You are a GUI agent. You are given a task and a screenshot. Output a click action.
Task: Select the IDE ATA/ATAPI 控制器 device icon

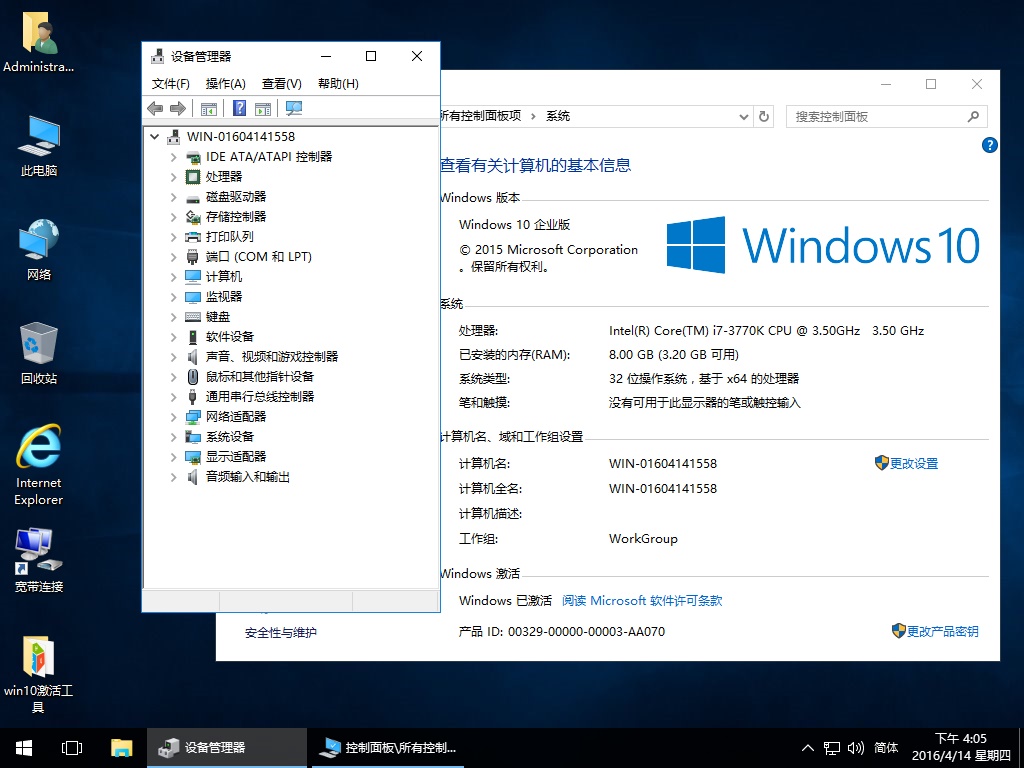point(193,157)
